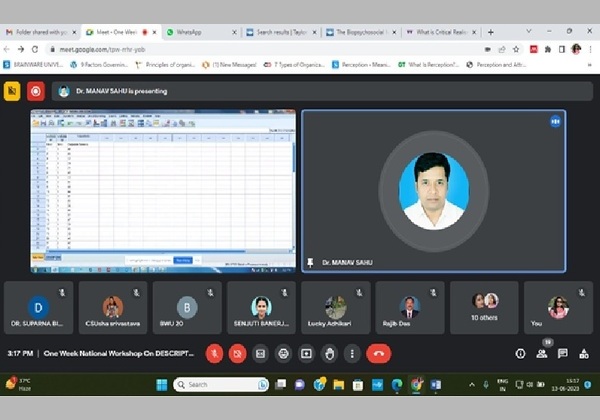Turn on microphone in Meet controls
Screen dimensions: 600x420
pos(214,353)
